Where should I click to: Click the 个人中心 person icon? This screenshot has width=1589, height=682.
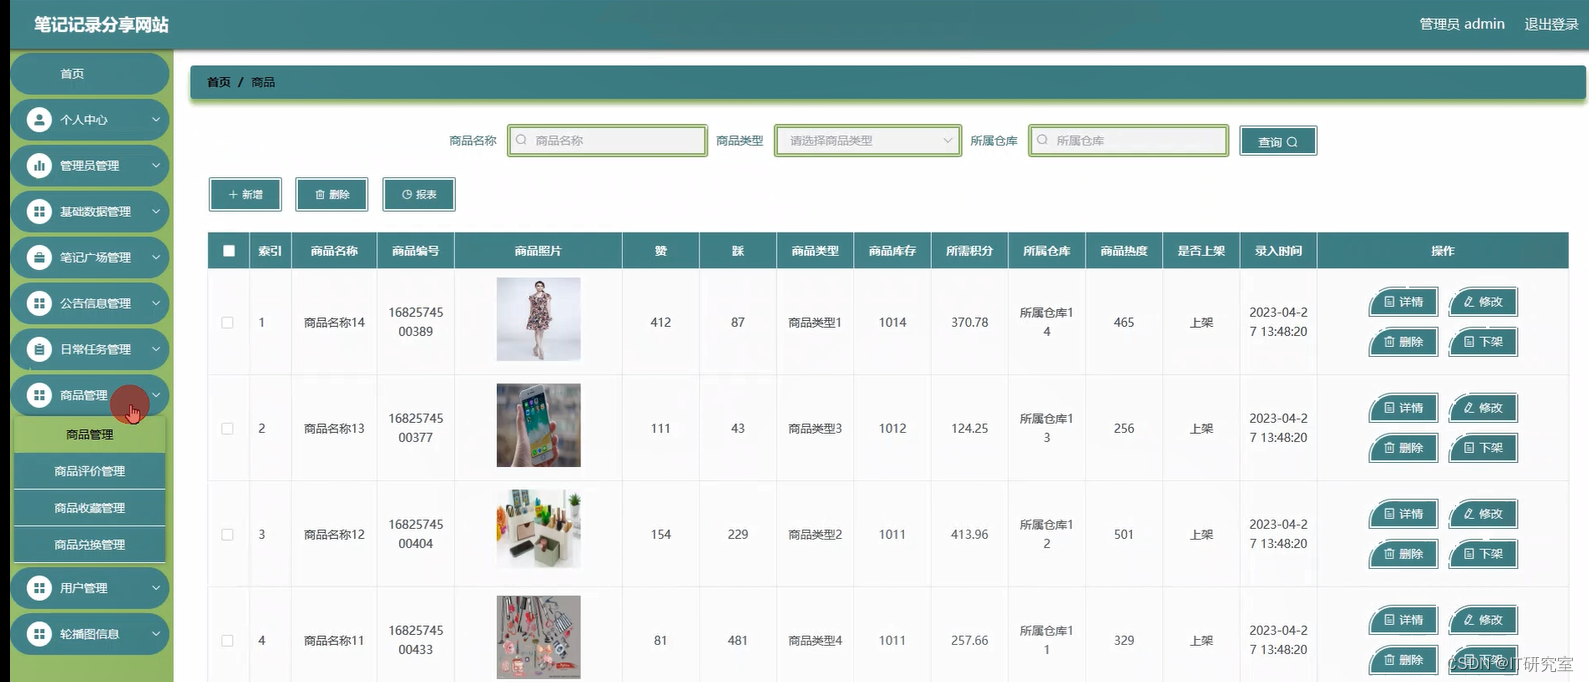pos(39,120)
